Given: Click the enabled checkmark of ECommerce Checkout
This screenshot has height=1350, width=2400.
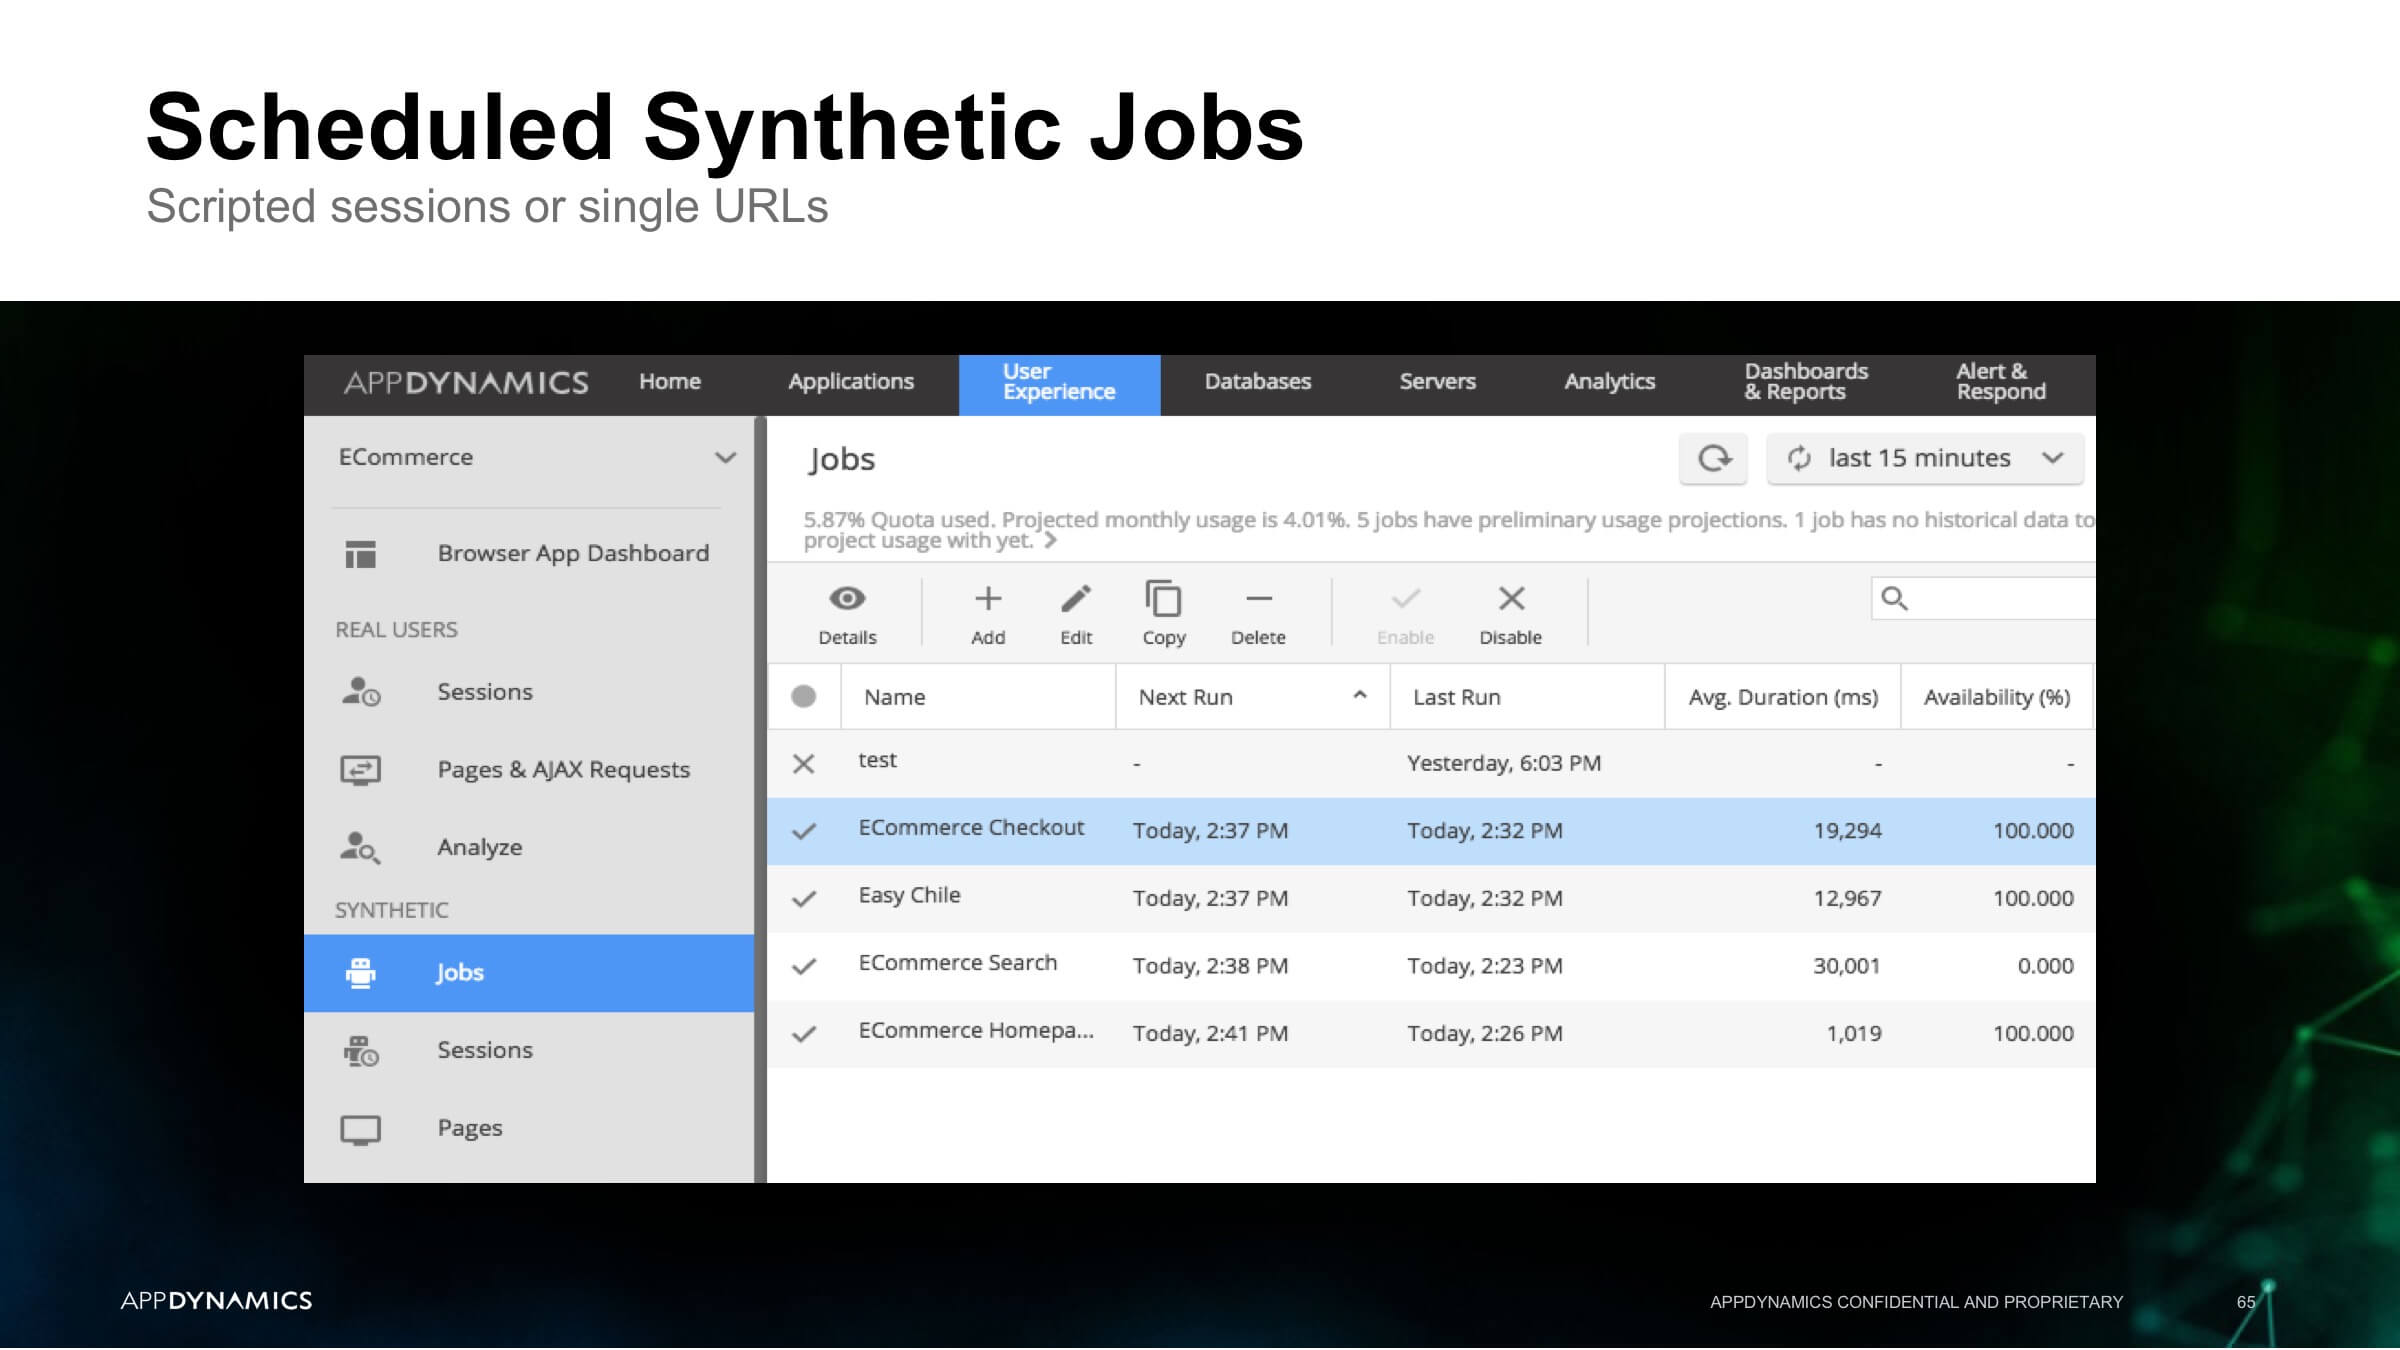Looking at the screenshot, I should [804, 831].
